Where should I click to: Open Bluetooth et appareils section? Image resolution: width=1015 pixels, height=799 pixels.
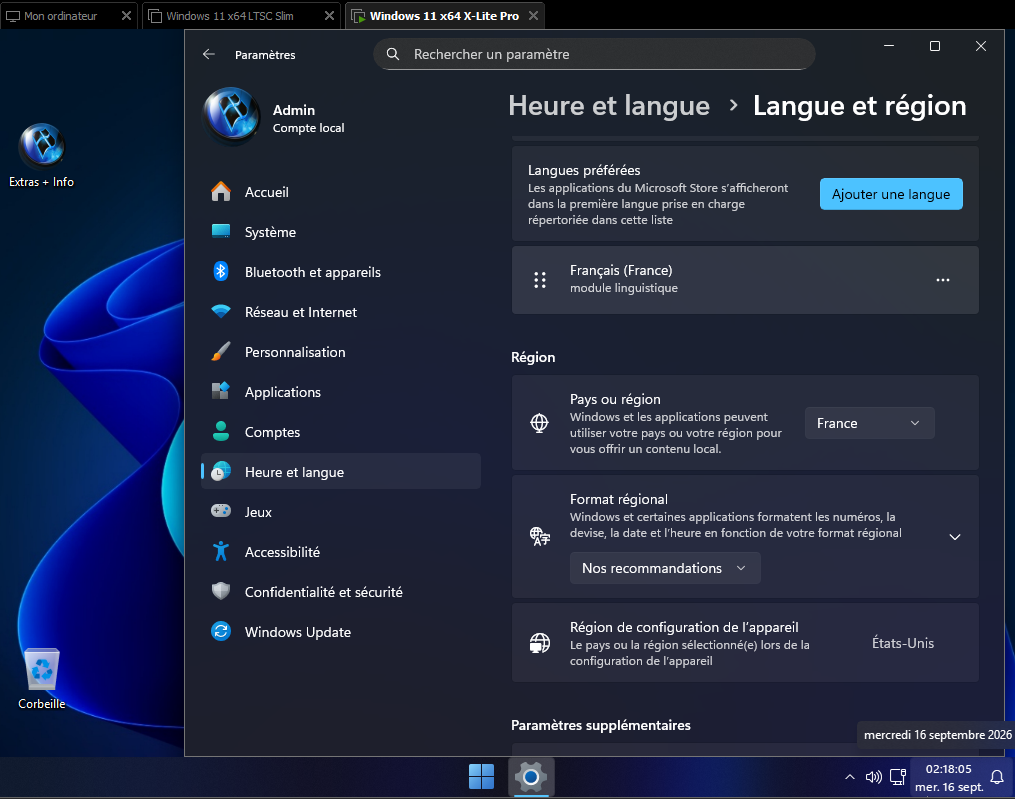pyautogui.click(x=340, y=272)
